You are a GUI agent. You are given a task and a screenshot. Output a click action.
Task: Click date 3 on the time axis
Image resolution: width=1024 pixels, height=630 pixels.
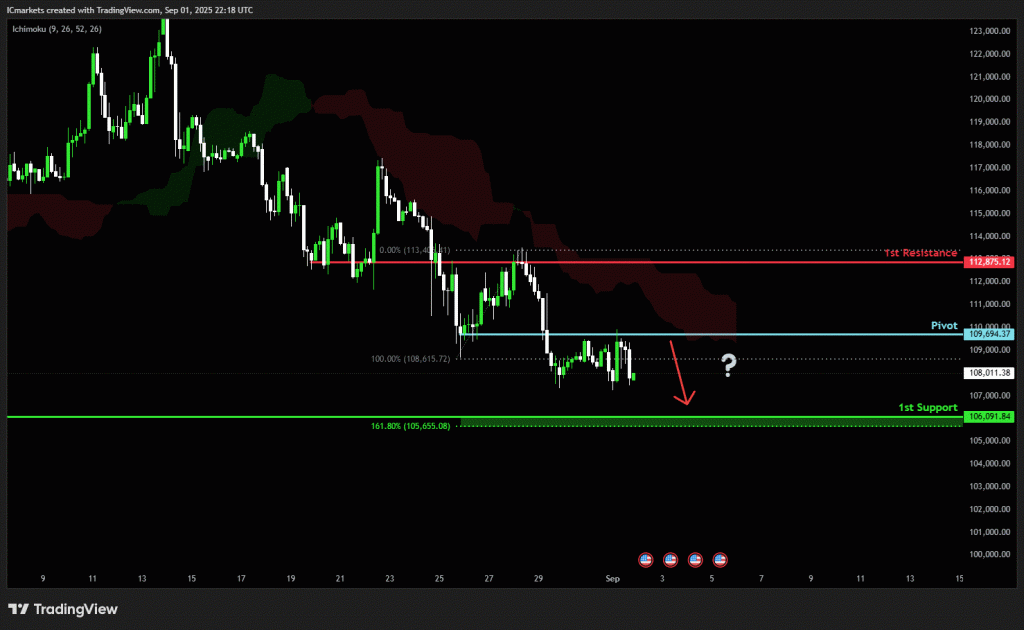662,578
